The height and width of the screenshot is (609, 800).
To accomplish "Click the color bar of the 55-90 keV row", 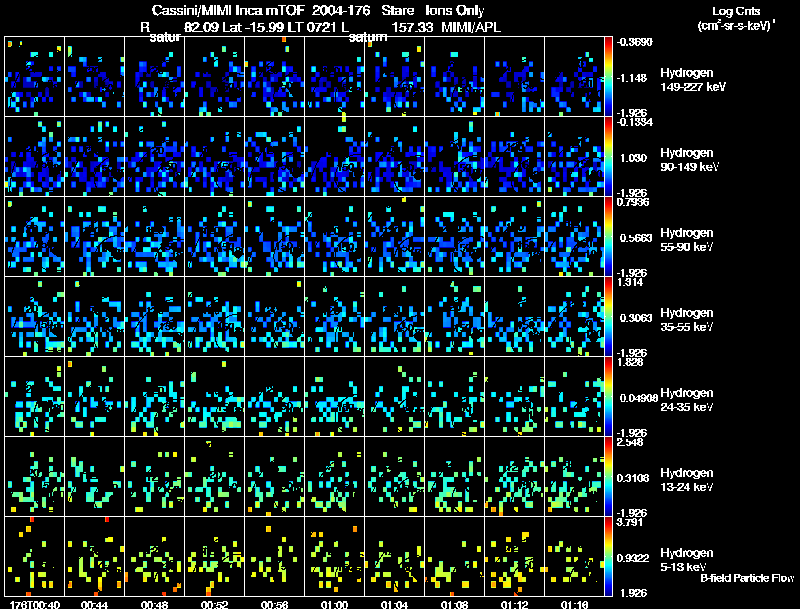I will 608,237.
